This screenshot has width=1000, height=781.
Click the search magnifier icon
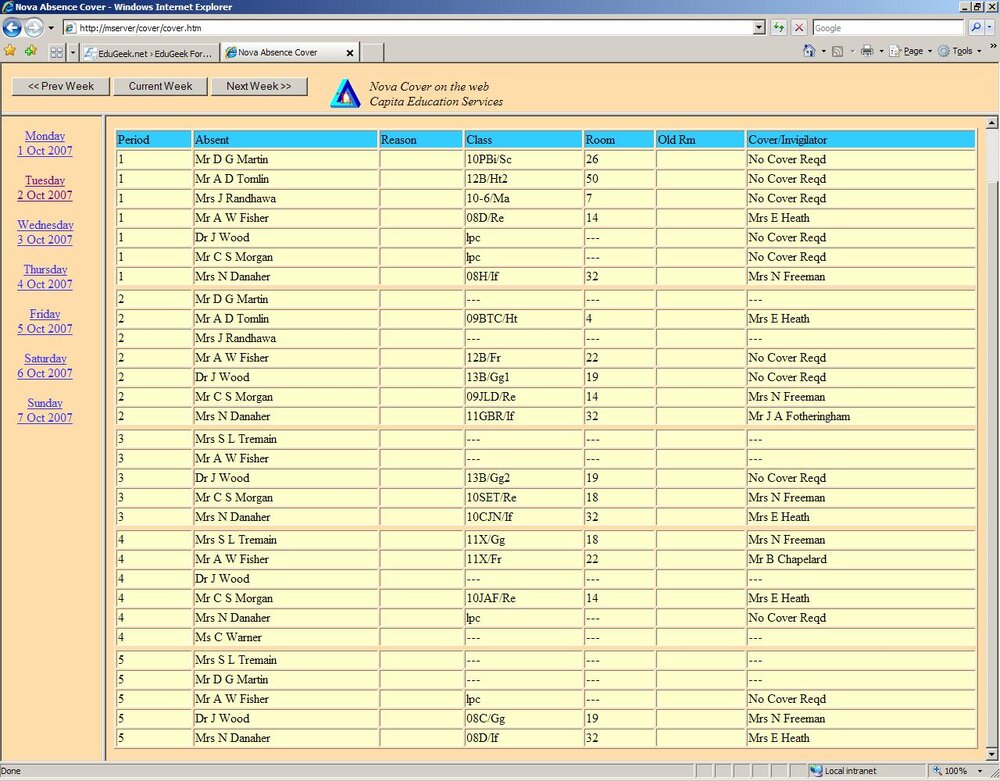pos(975,27)
